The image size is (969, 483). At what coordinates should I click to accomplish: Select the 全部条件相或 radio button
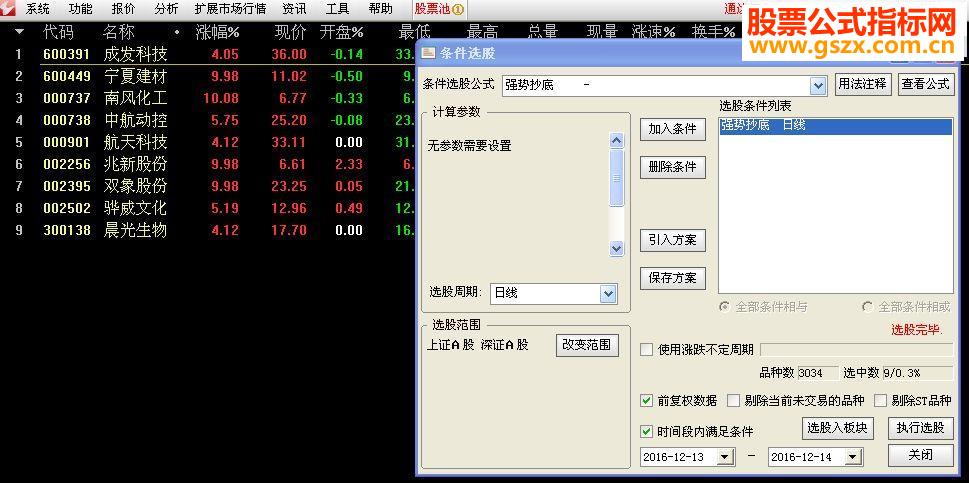868,306
